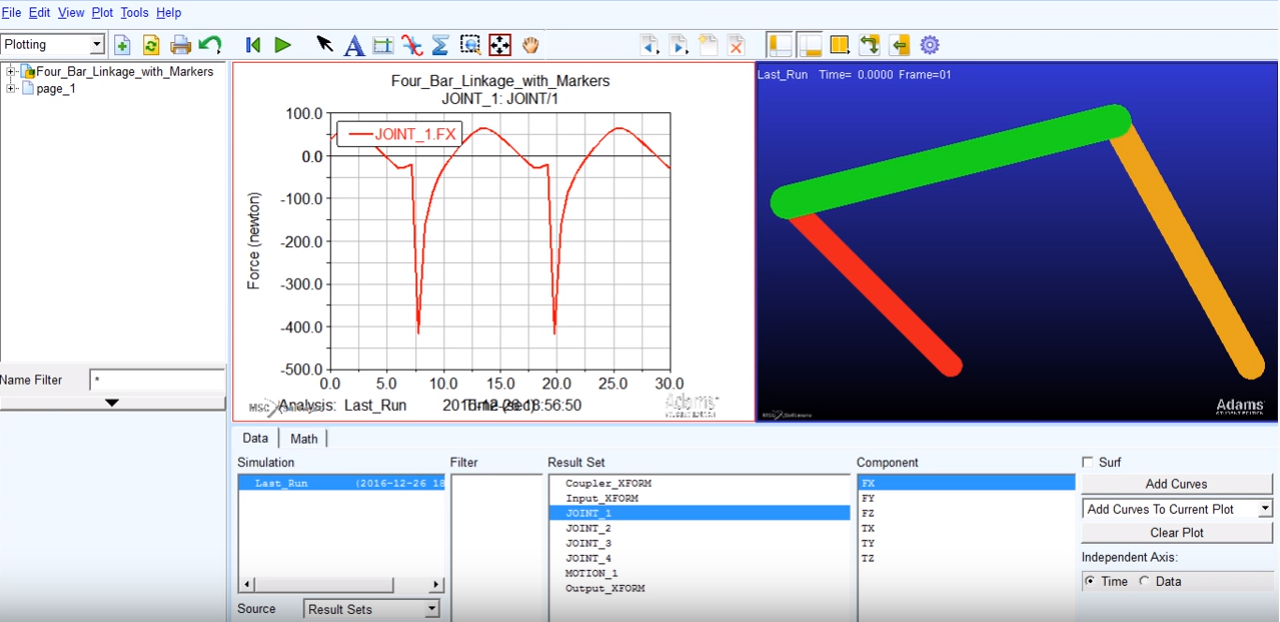
Task: Click the green undo arrow icon
Action: click(x=210, y=45)
